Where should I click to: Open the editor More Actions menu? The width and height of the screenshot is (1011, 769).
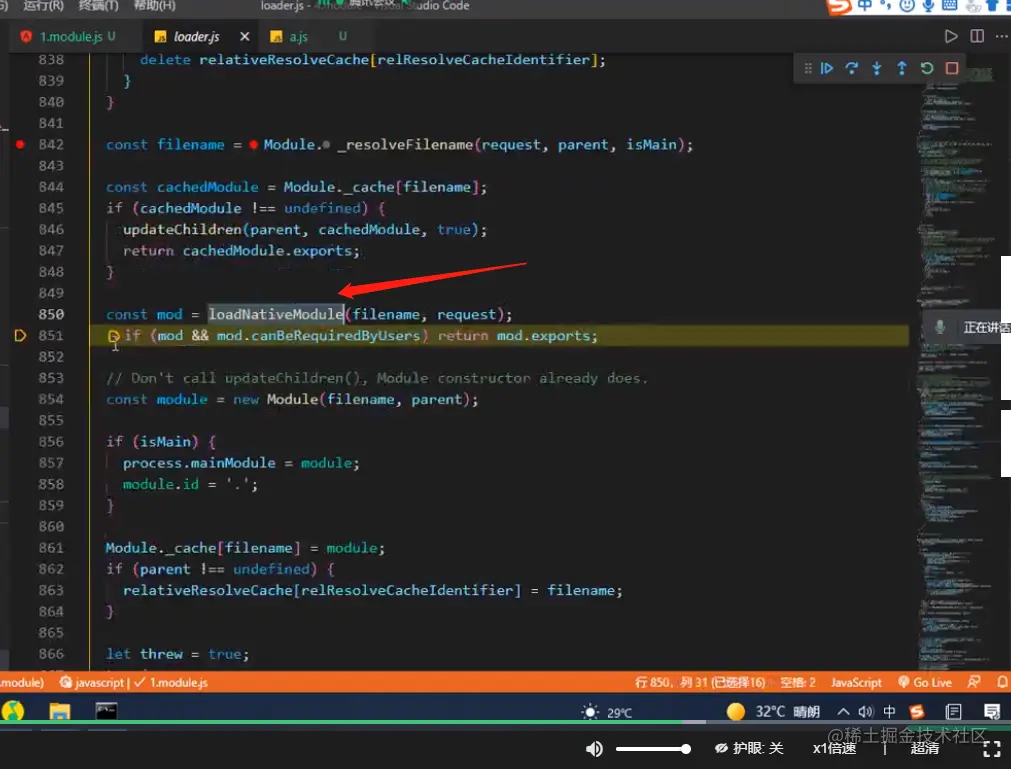[1001, 36]
